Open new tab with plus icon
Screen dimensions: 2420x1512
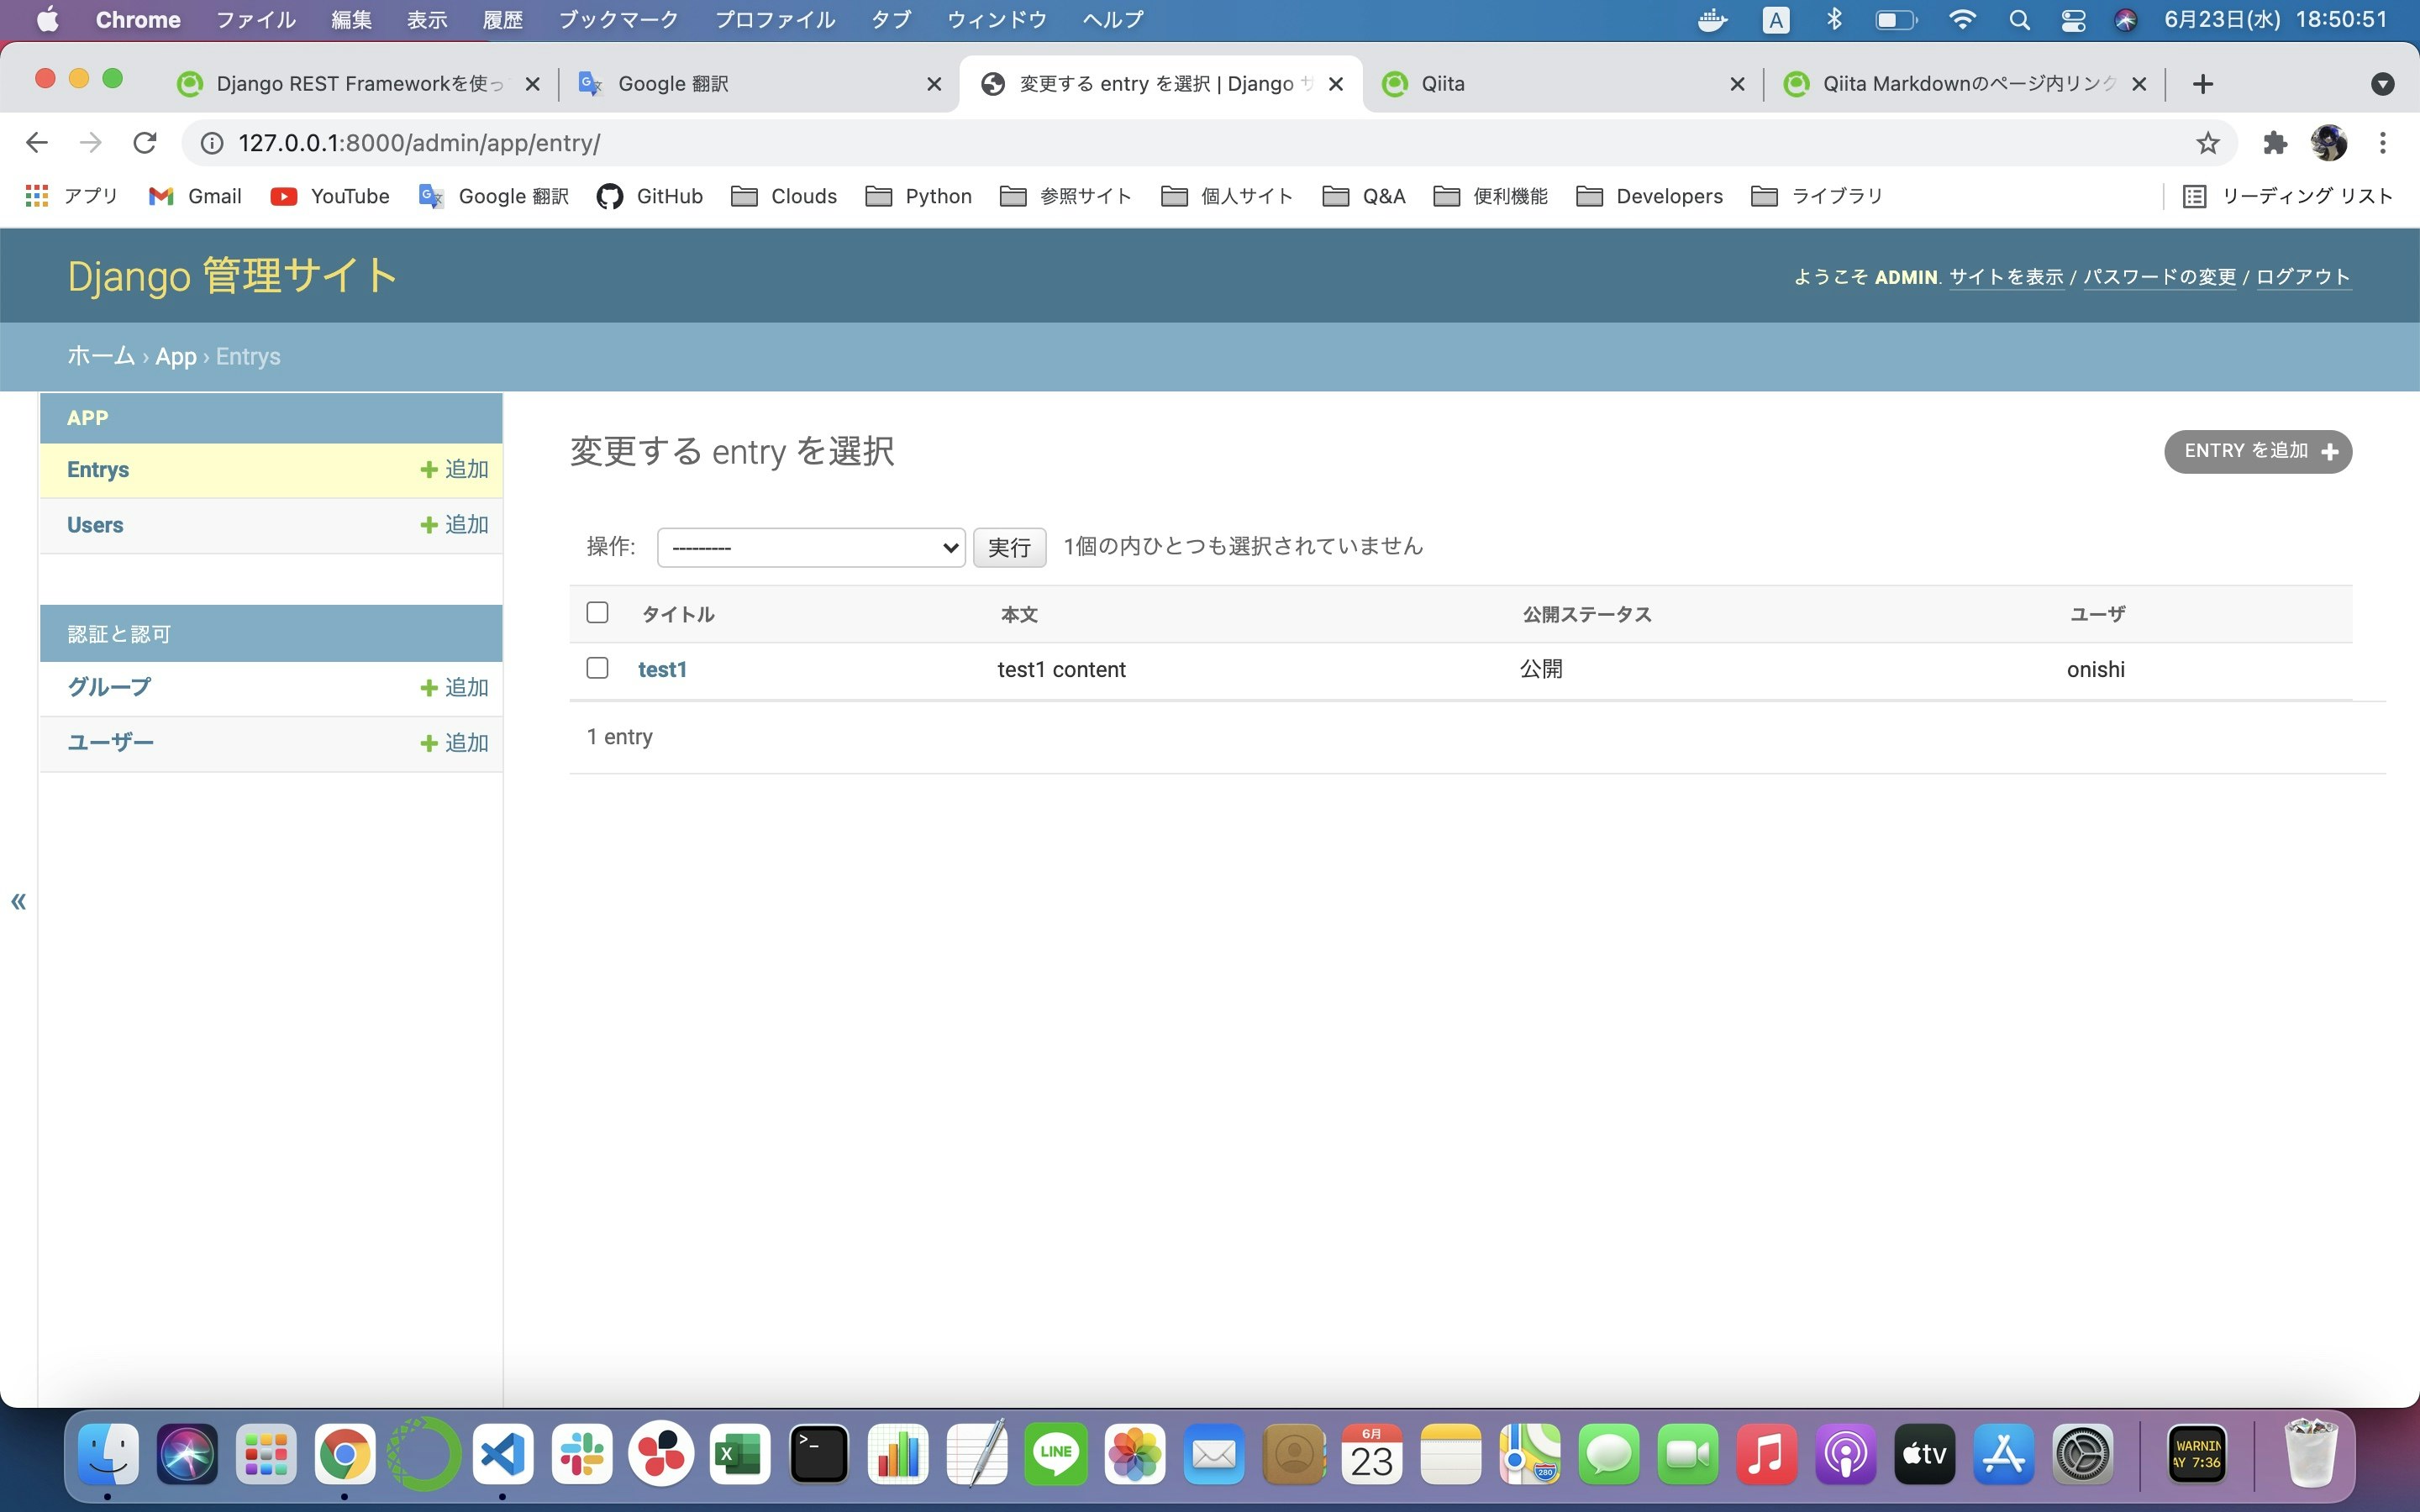pos(2202,84)
